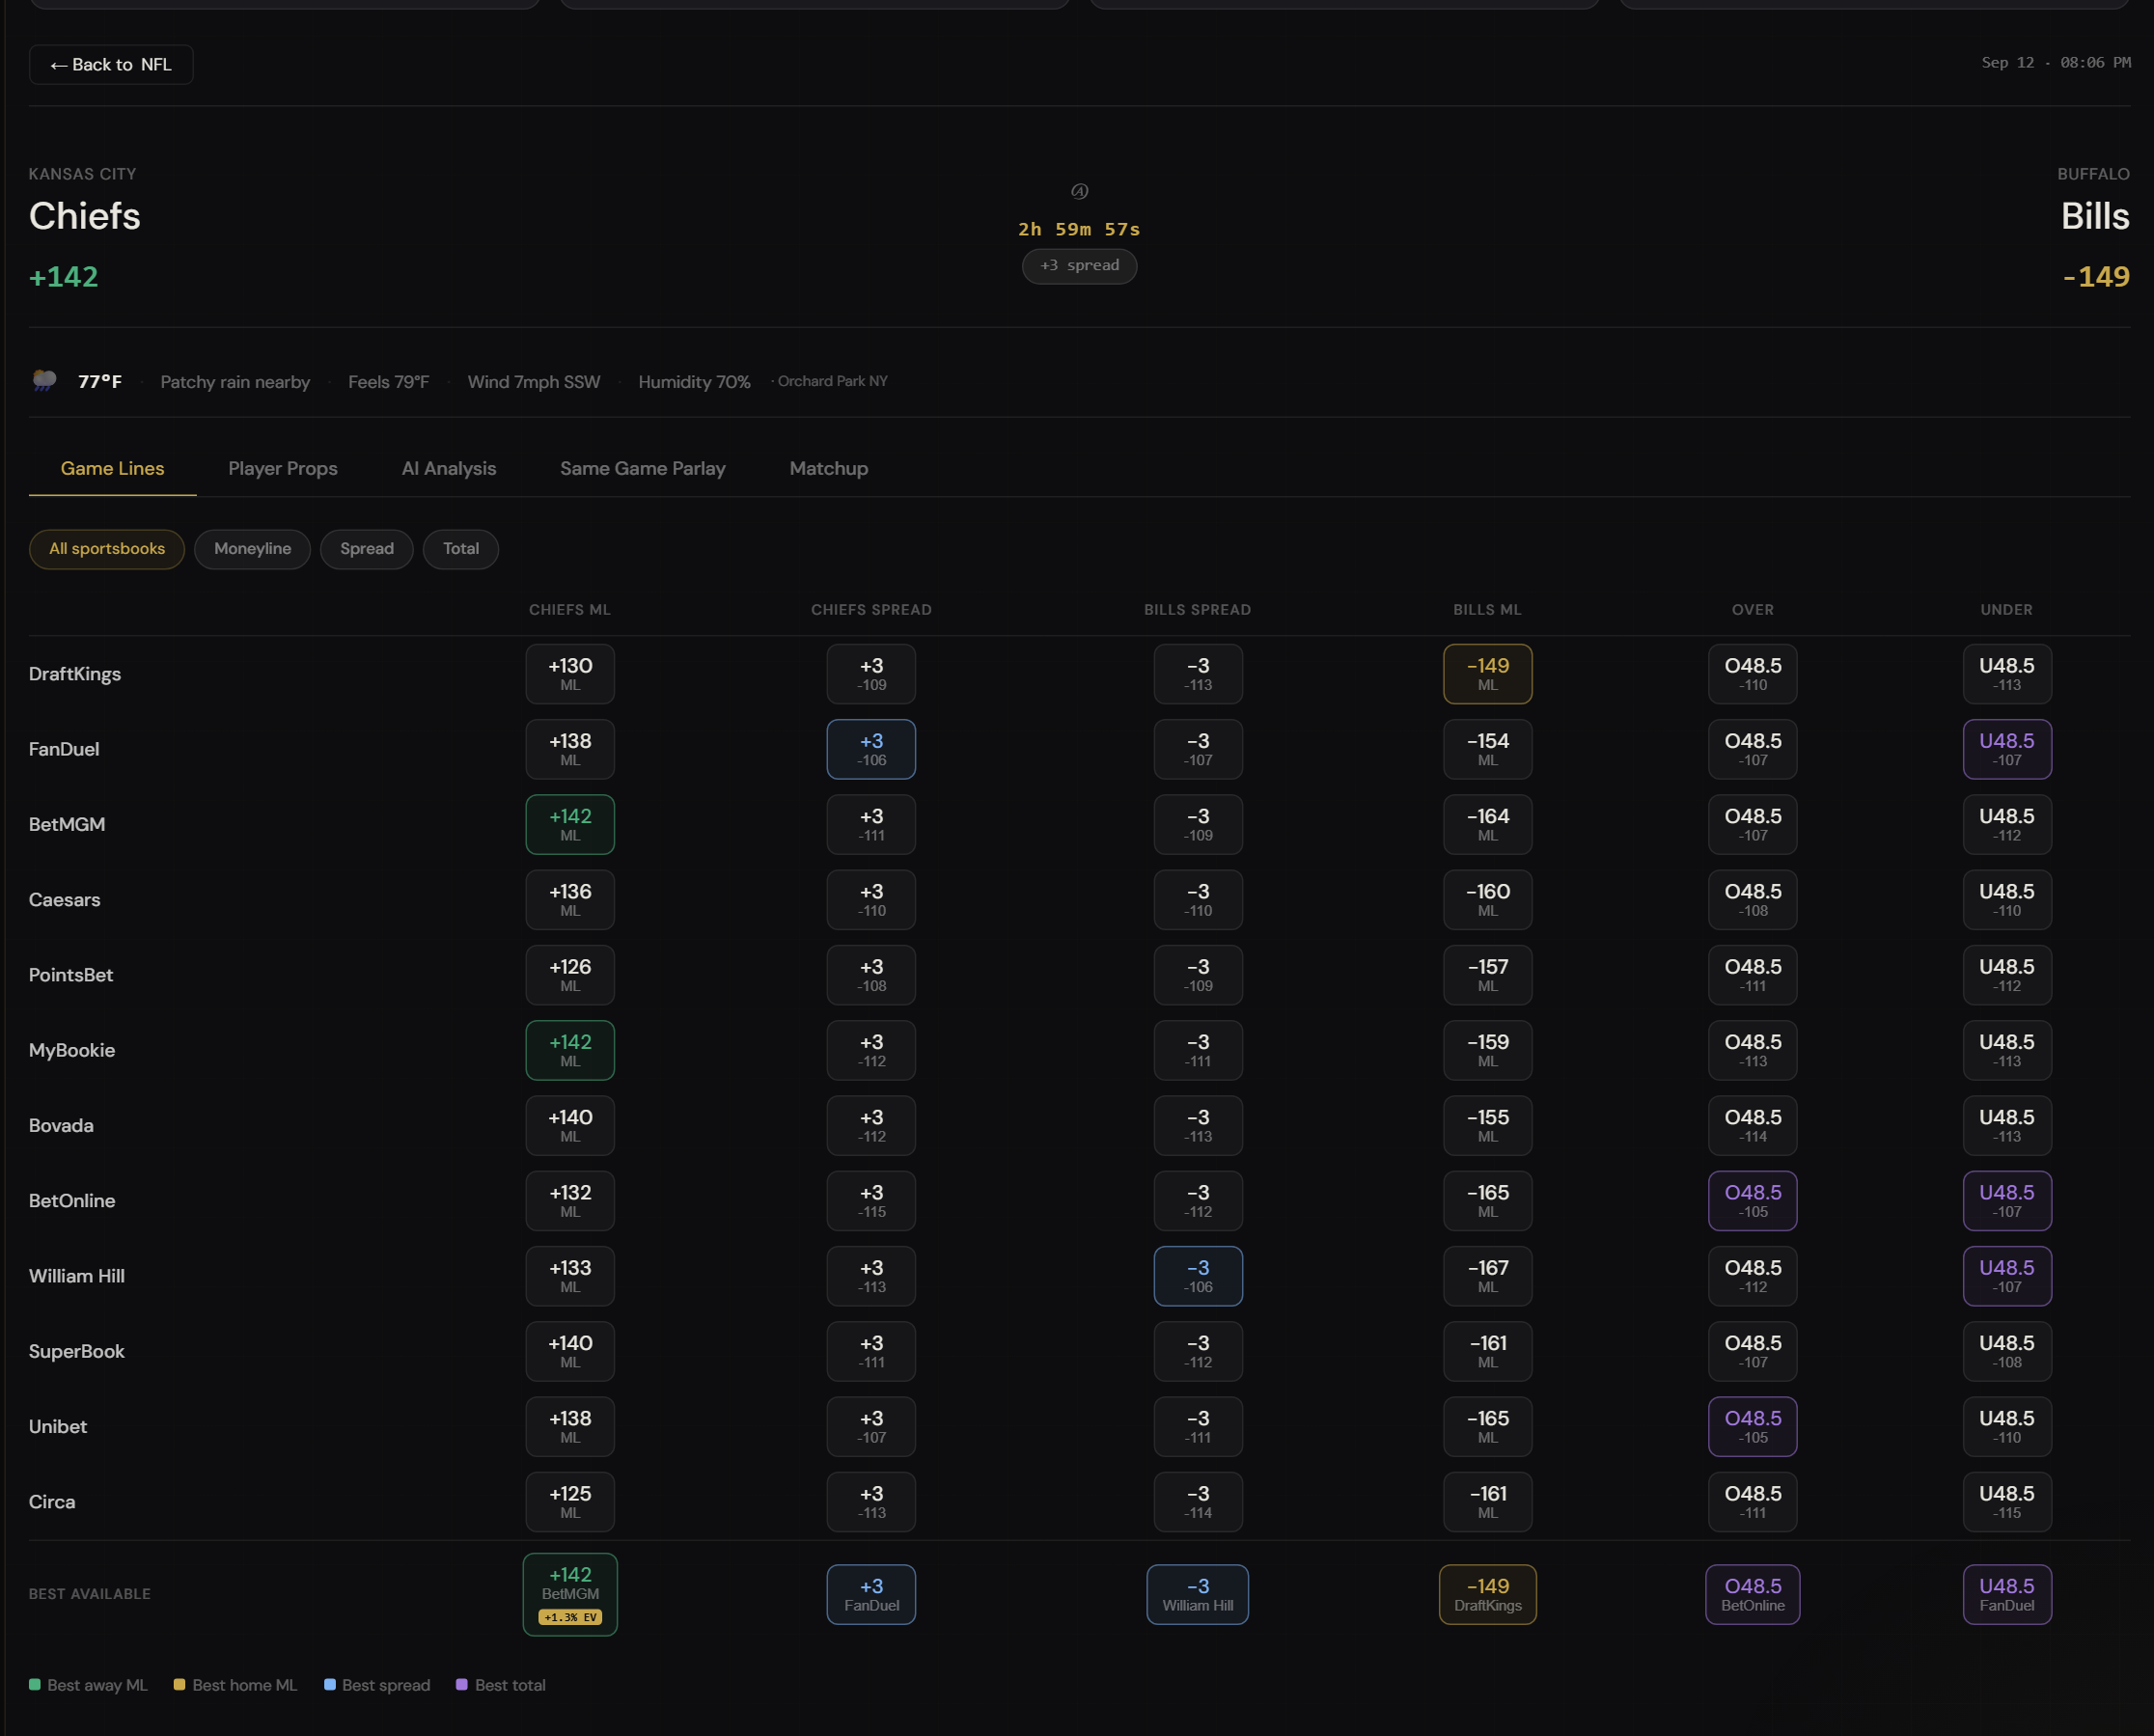This screenshot has width=2154, height=1736.
Task: Click the +1.3% EV badge
Action: 570,1617
